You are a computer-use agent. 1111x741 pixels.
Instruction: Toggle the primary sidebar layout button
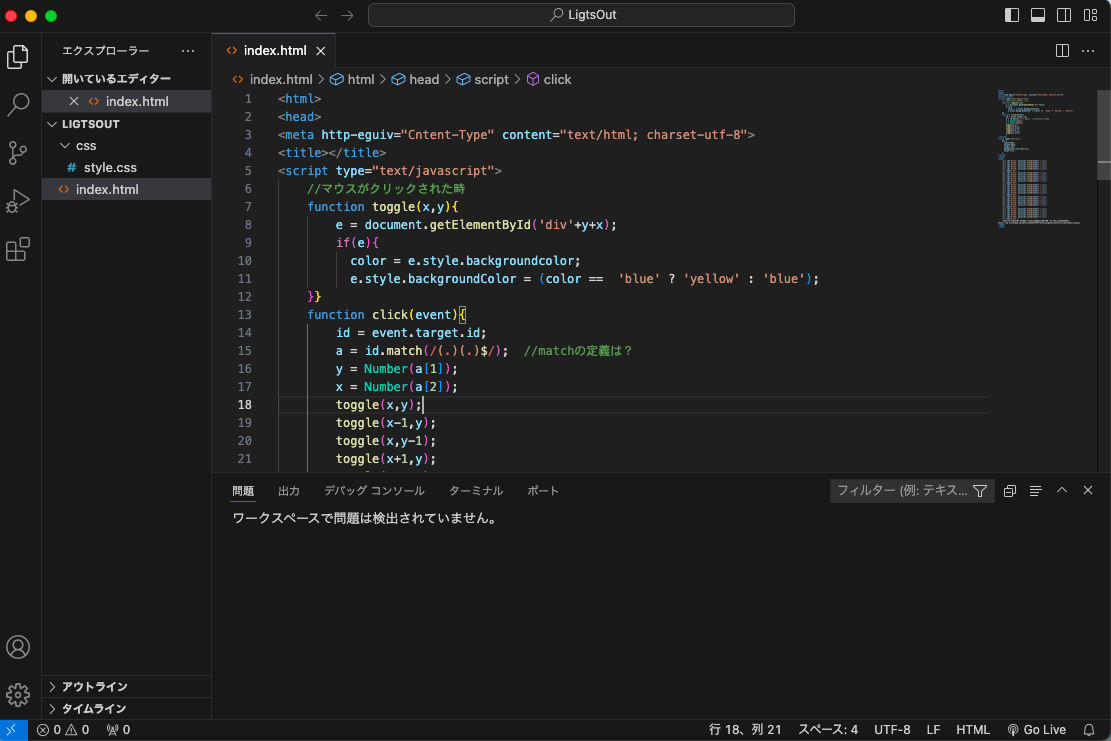(1013, 15)
